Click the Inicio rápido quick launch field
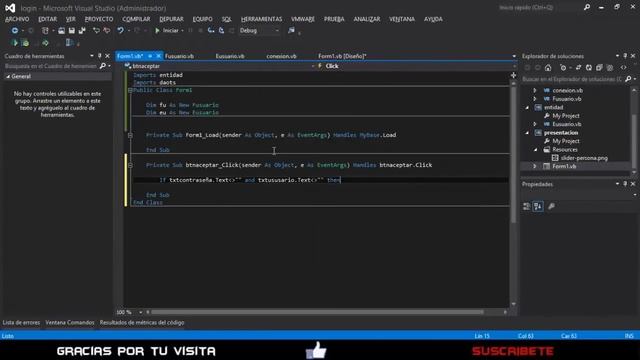Image resolution: width=640 pixels, height=360 pixels. point(540,7)
